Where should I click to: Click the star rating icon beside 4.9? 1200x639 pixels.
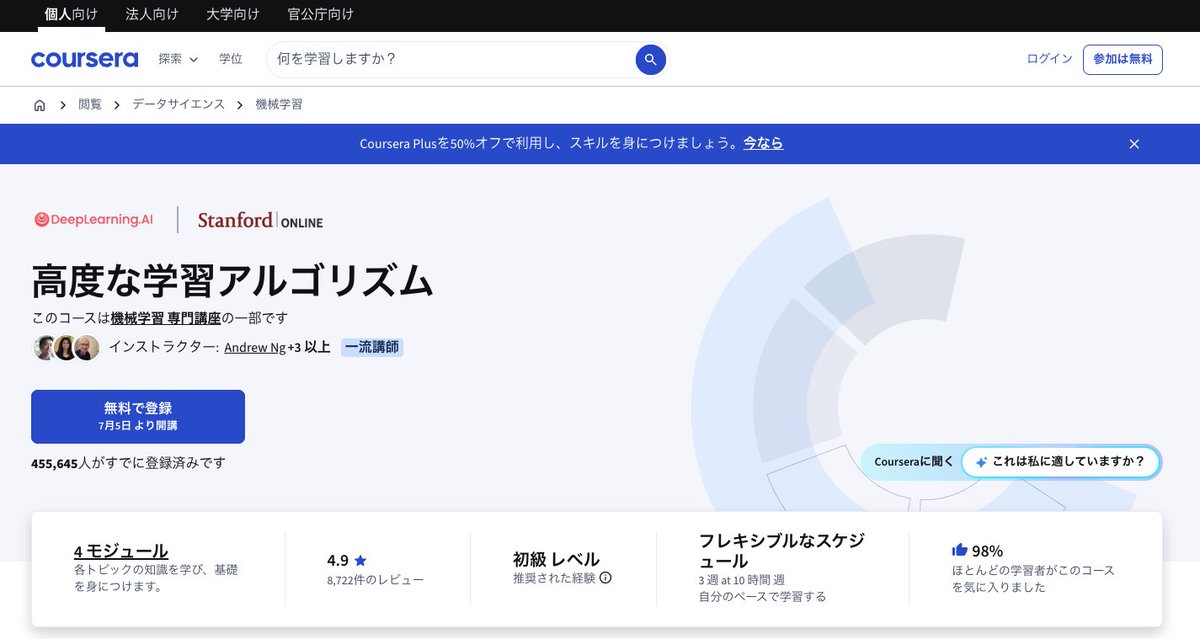[360, 560]
